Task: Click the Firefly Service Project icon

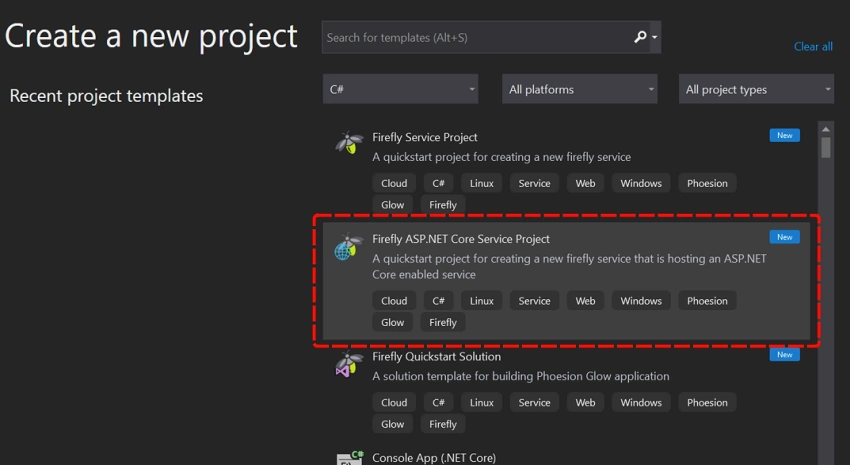Action: [349, 142]
